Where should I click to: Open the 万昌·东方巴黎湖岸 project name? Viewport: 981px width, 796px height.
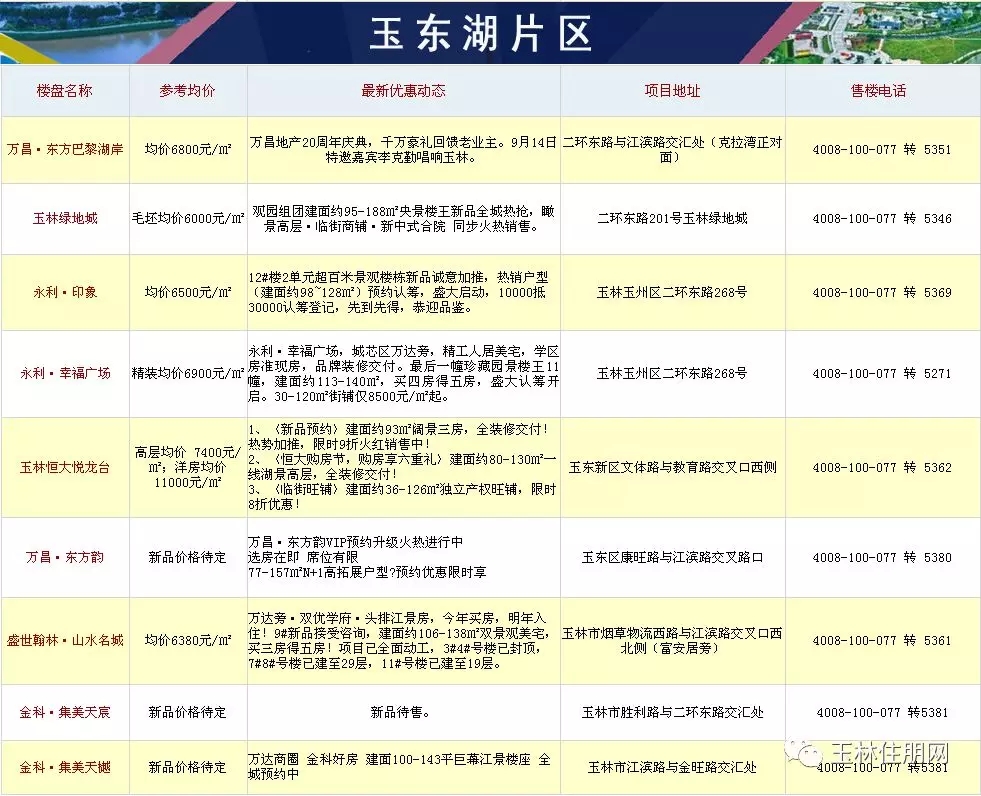tap(65, 150)
